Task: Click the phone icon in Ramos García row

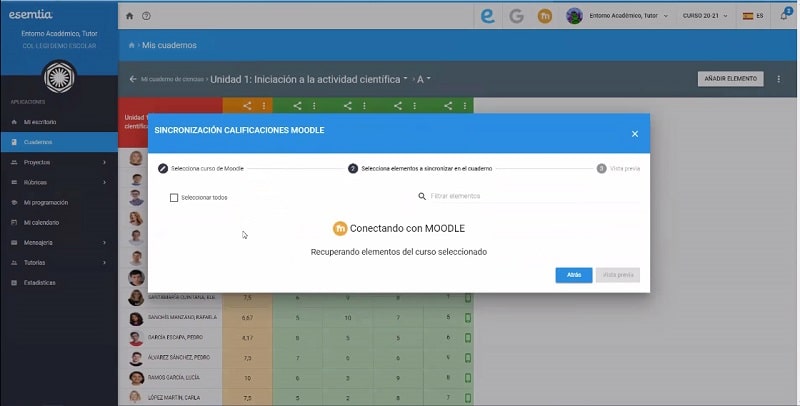Action: pos(468,378)
